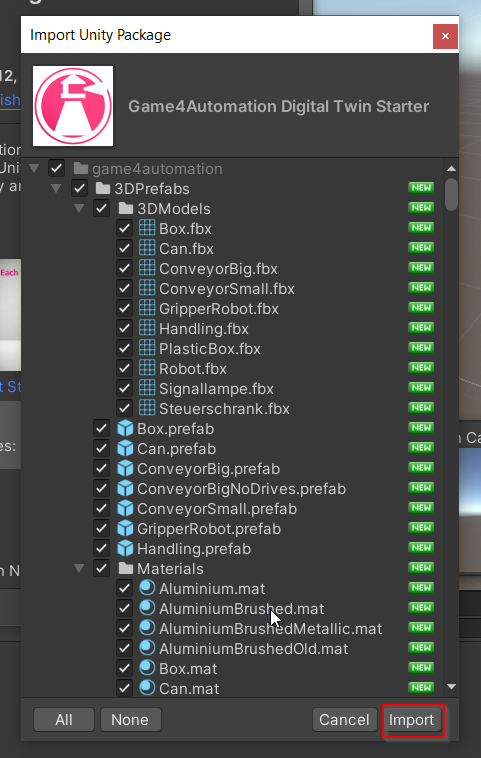This screenshot has width=481, height=758.
Task: Cancel the package import
Action: coord(344,720)
